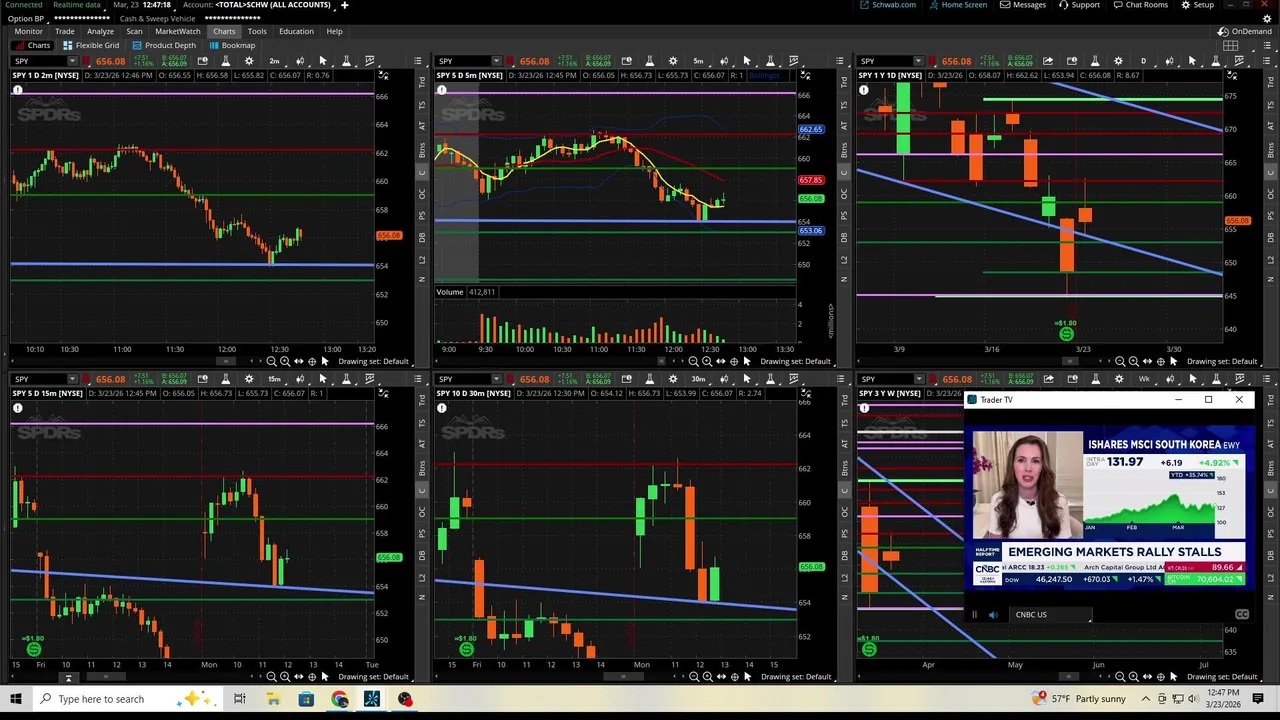Open the Trade tab
The width and height of the screenshot is (1280, 720).
coord(64,31)
